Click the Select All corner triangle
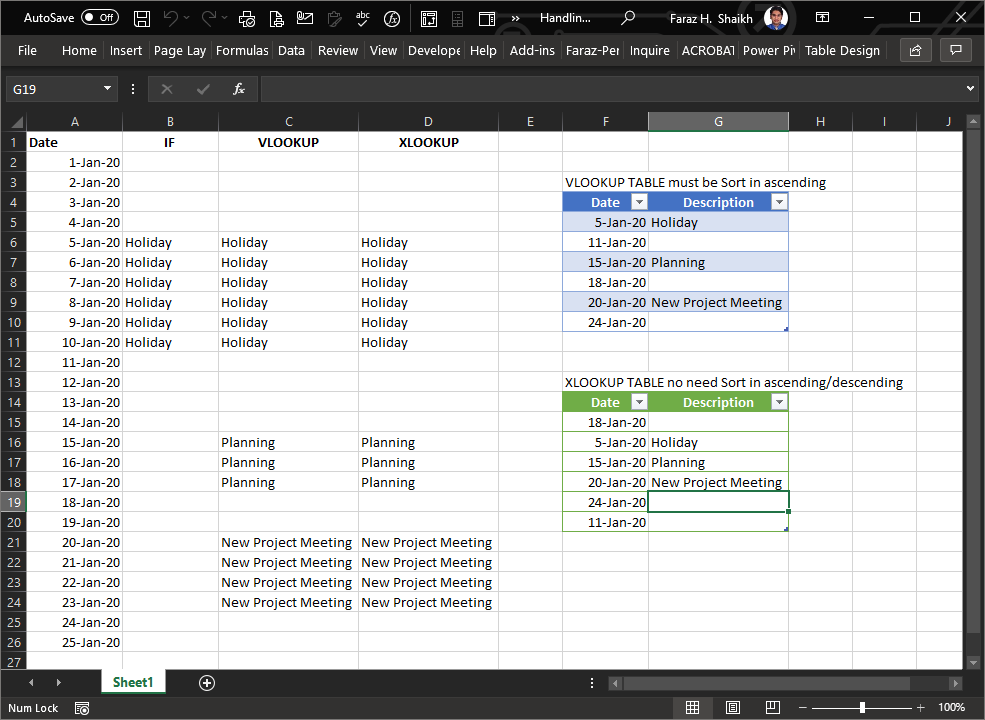 point(14,121)
